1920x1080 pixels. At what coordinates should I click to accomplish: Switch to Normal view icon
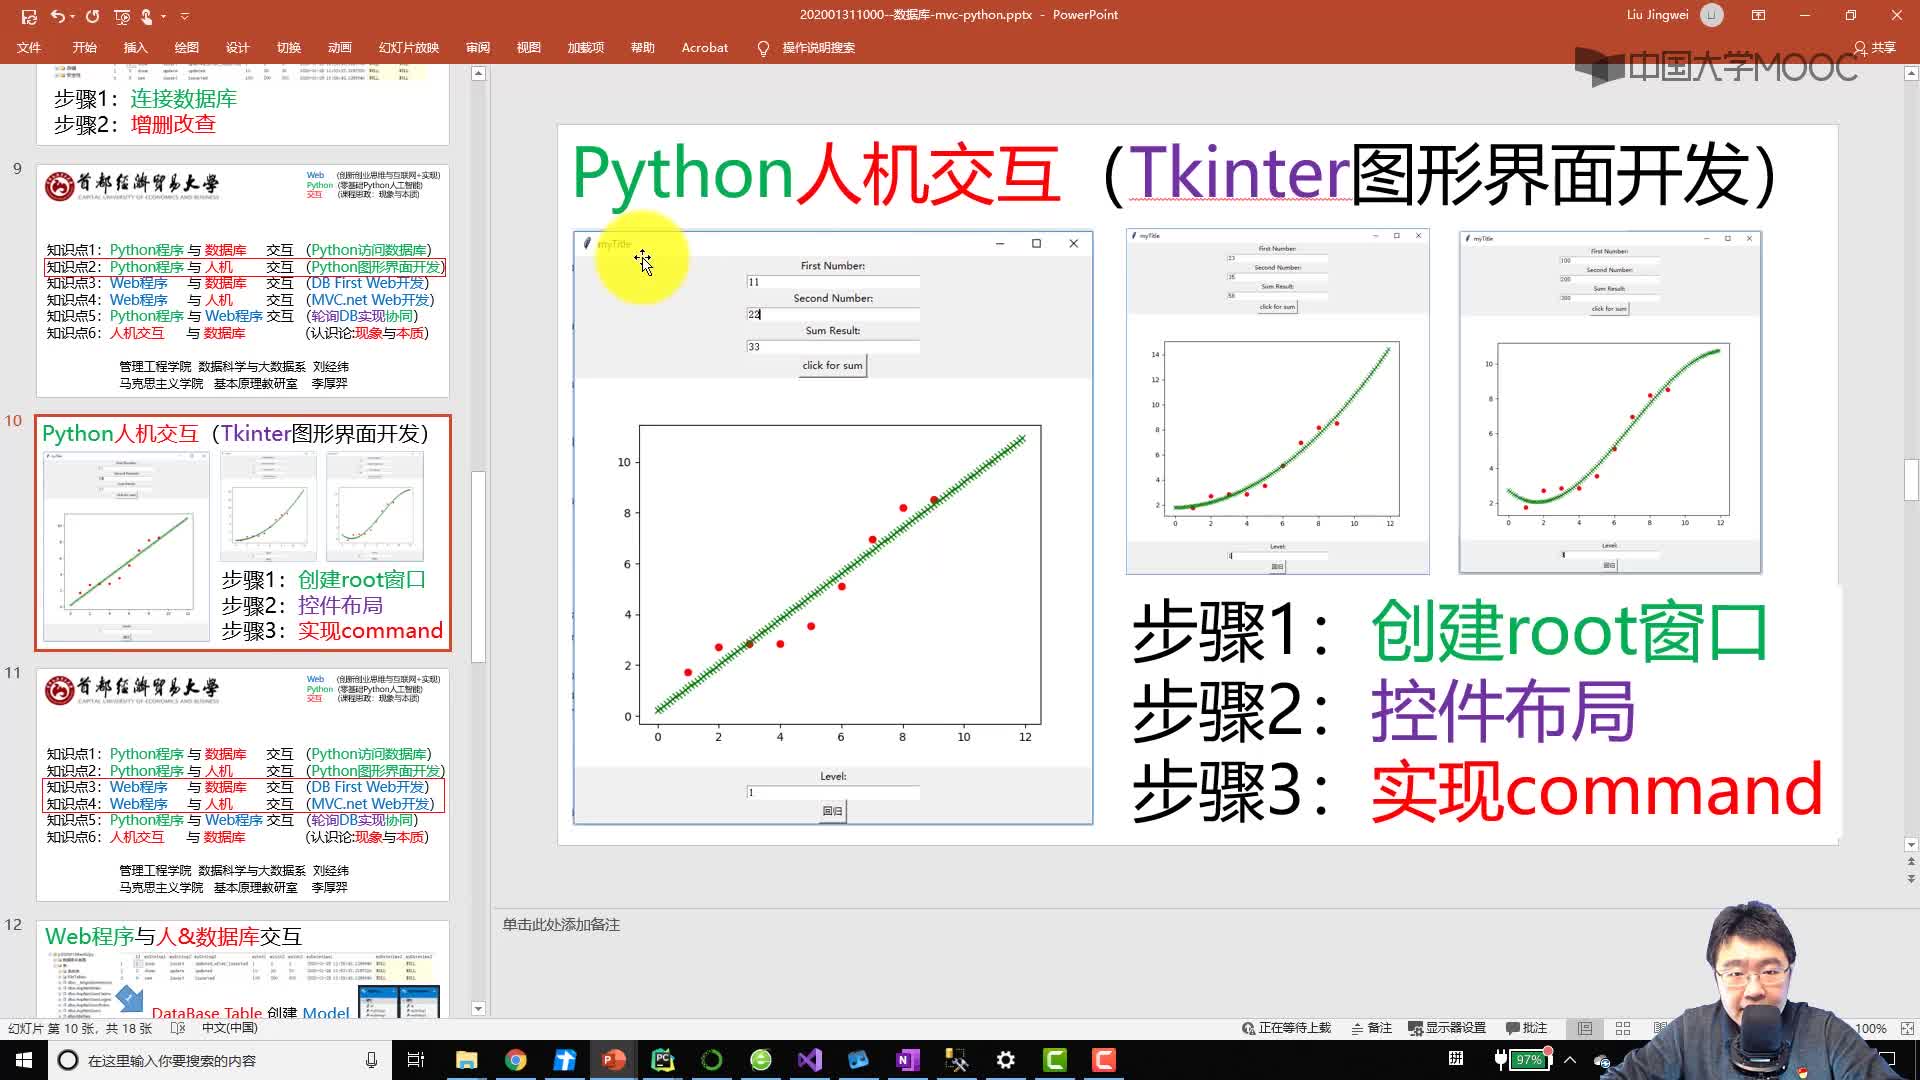click(x=1585, y=1028)
